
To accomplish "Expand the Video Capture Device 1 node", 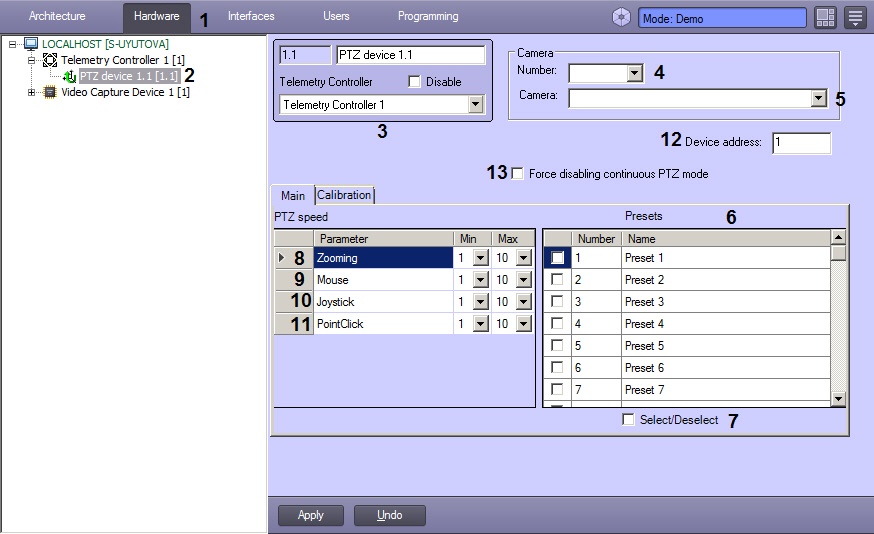I will click(x=31, y=92).
